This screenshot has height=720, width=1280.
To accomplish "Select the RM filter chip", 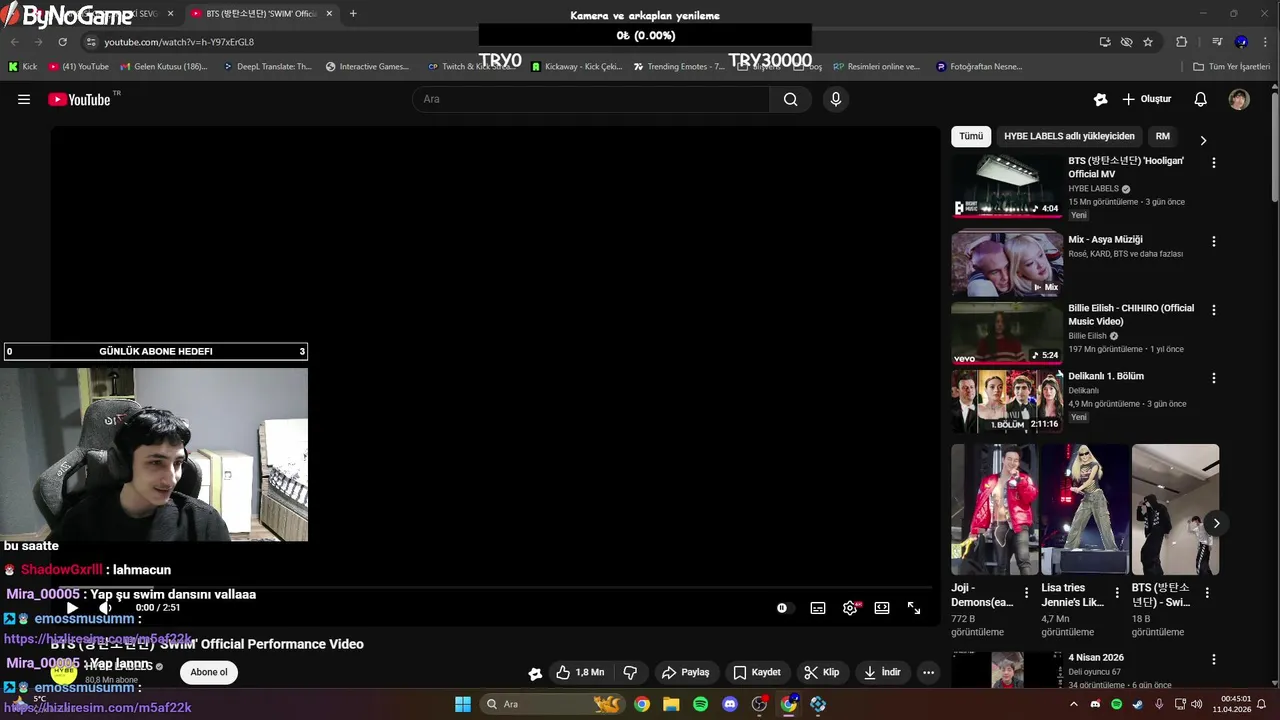I will coord(1162,136).
